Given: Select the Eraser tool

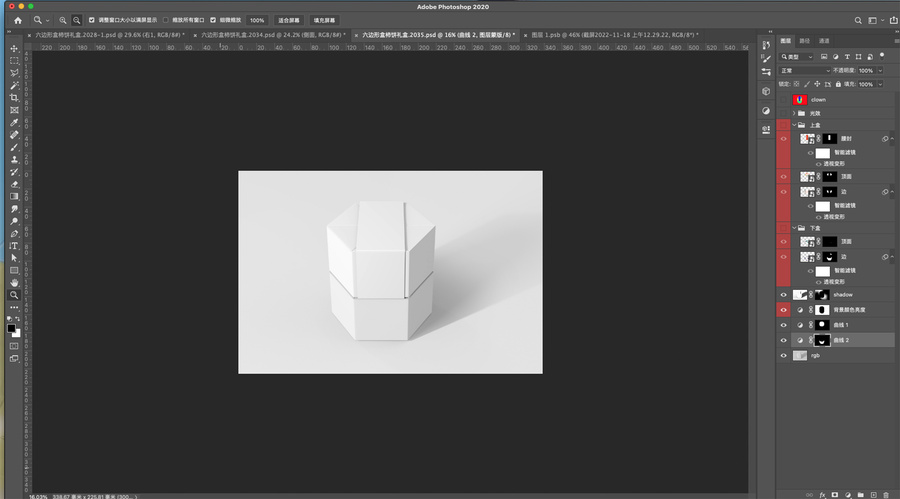Looking at the screenshot, I should click(14, 184).
